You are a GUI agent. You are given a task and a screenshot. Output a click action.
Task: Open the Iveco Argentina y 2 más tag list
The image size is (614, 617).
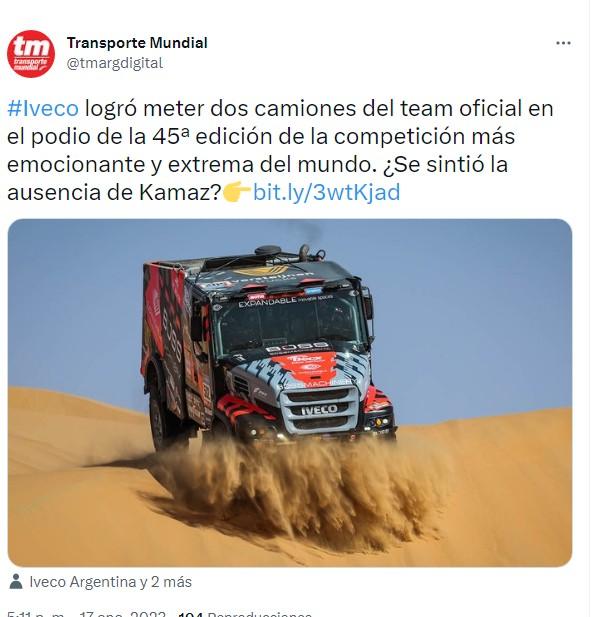click(110, 582)
